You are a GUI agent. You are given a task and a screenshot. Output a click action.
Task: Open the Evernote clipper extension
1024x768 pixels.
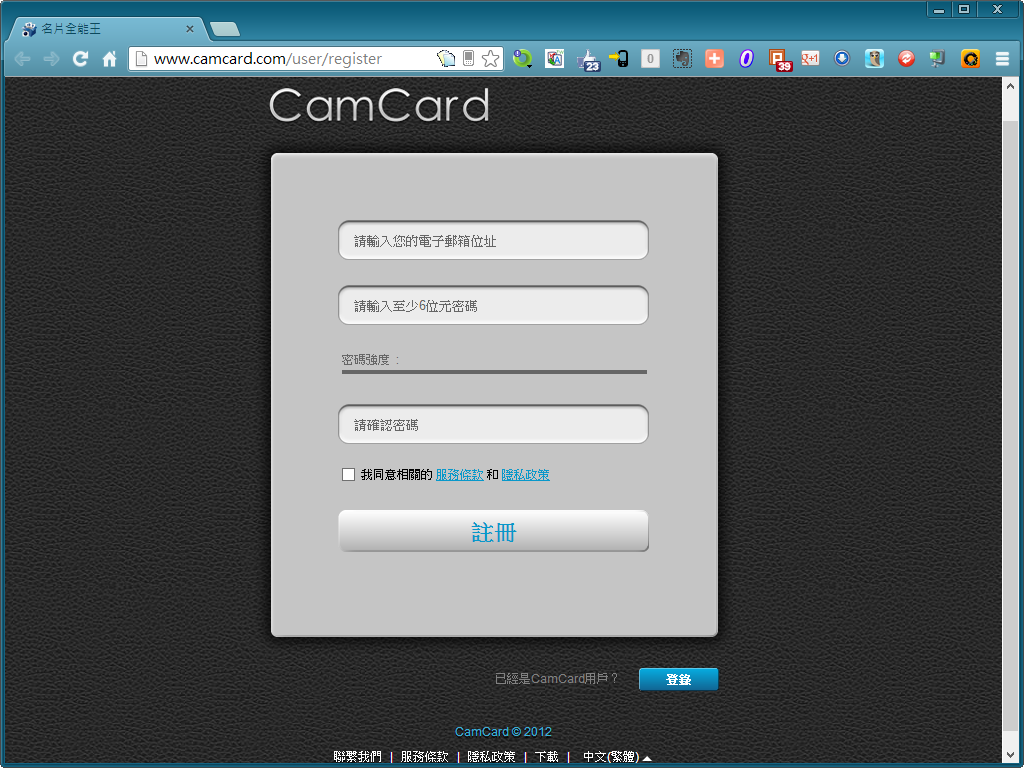tap(682, 59)
